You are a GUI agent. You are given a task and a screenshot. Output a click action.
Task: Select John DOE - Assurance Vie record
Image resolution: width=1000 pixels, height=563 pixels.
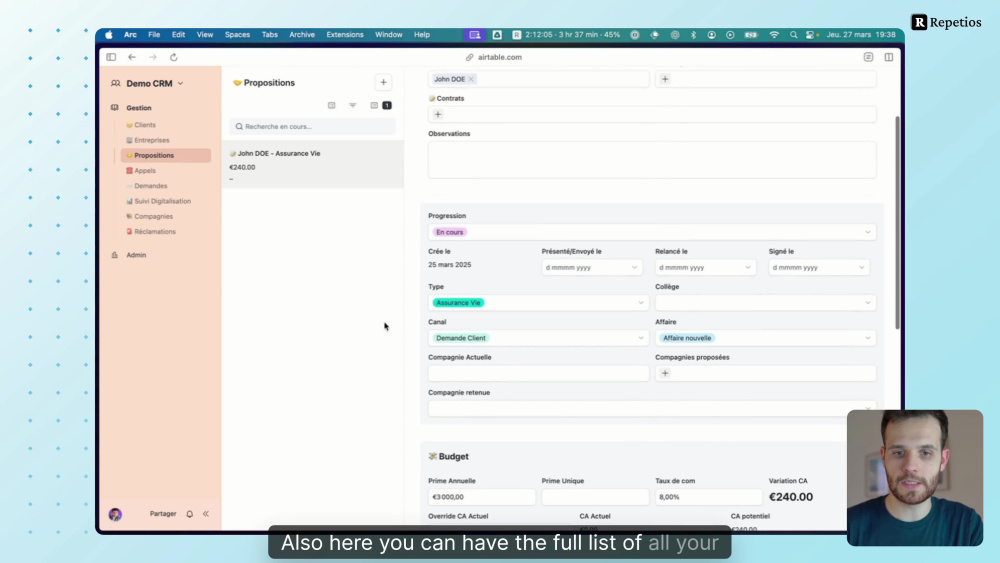click(312, 165)
